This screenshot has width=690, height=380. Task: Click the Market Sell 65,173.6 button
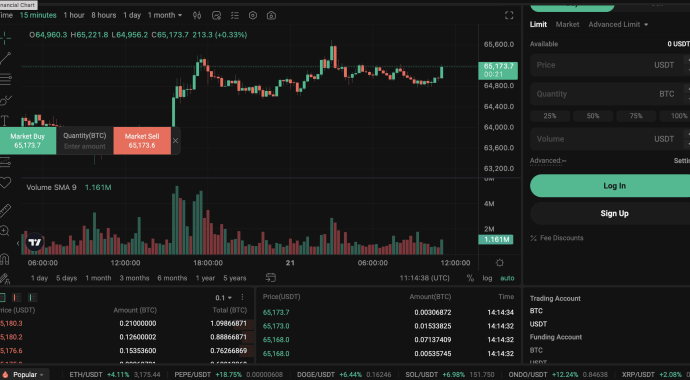pos(142,141)
